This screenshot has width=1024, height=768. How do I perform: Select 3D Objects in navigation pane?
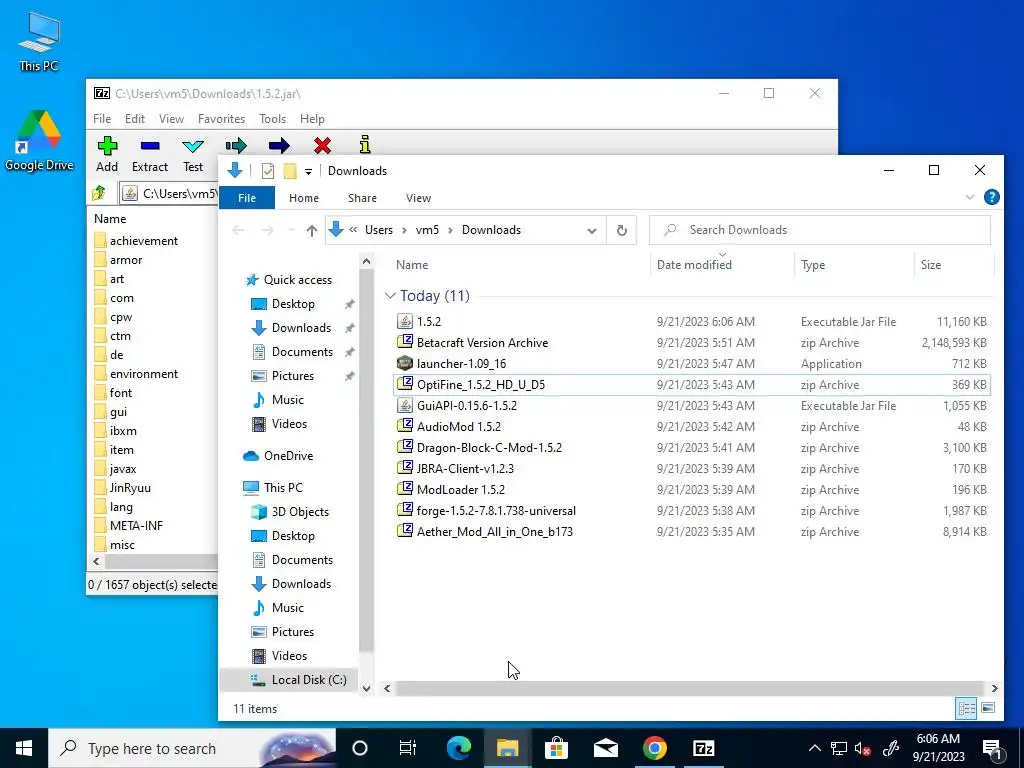point(290,512)
